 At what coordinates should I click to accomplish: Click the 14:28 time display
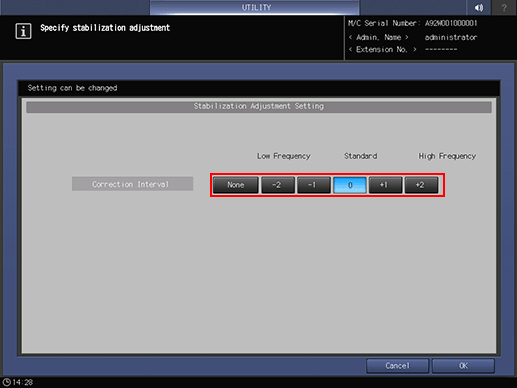pos(23,382)
